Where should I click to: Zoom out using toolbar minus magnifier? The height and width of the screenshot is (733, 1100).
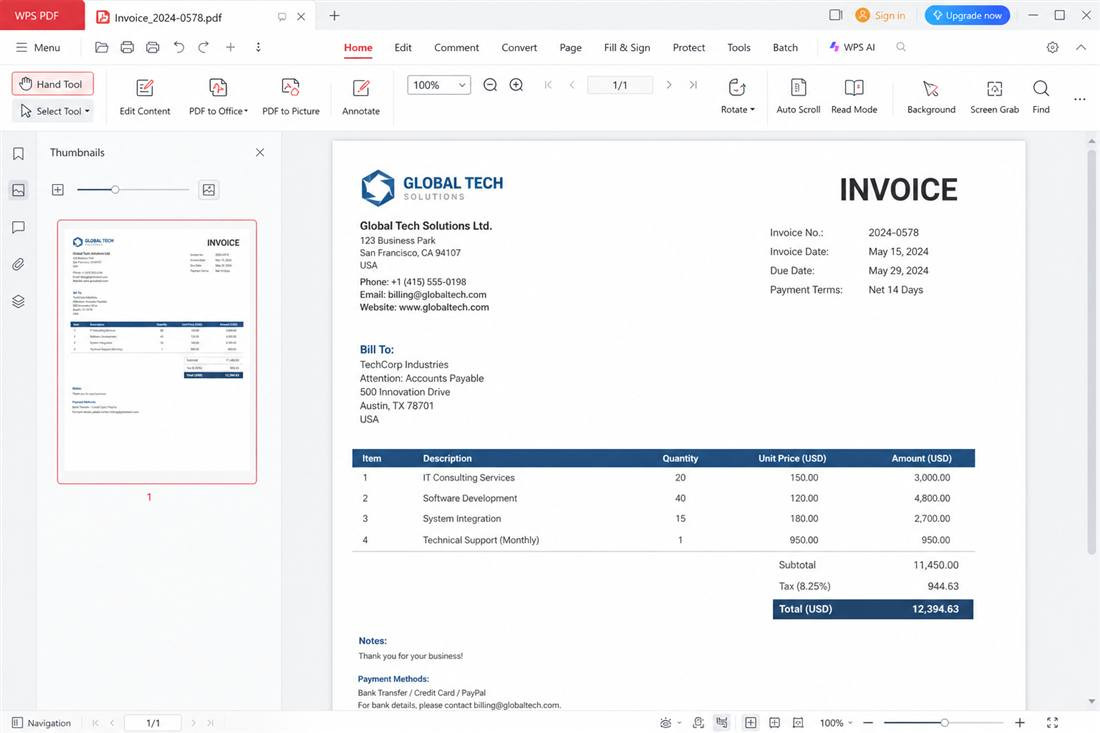[x=490, y=85]
